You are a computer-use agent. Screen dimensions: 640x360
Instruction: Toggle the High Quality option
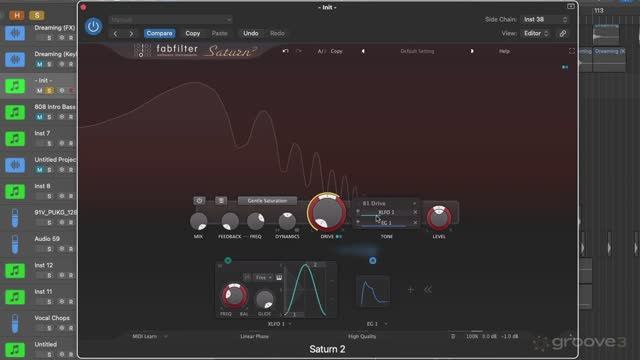(362, 337)
